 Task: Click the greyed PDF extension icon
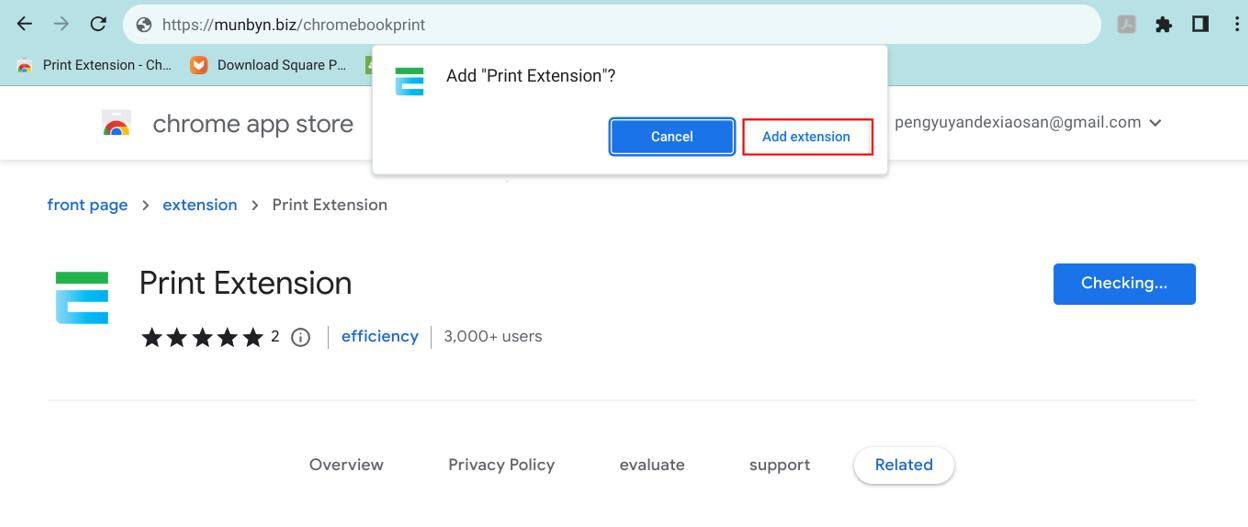1127,25
